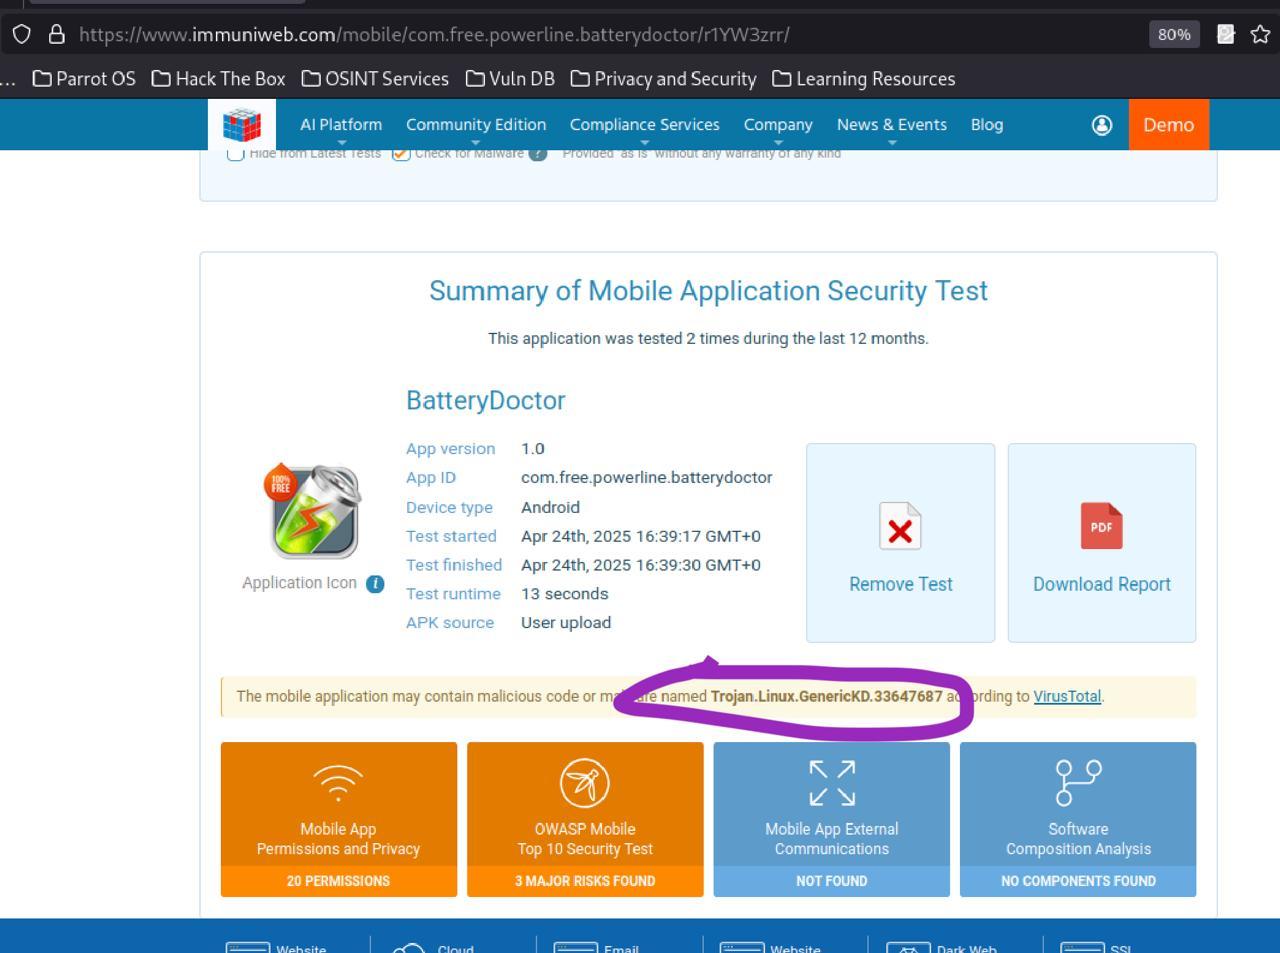Click the malware check help question icon
The width and height of the screenshot is (1280, 953).
[x=538, y=154]
